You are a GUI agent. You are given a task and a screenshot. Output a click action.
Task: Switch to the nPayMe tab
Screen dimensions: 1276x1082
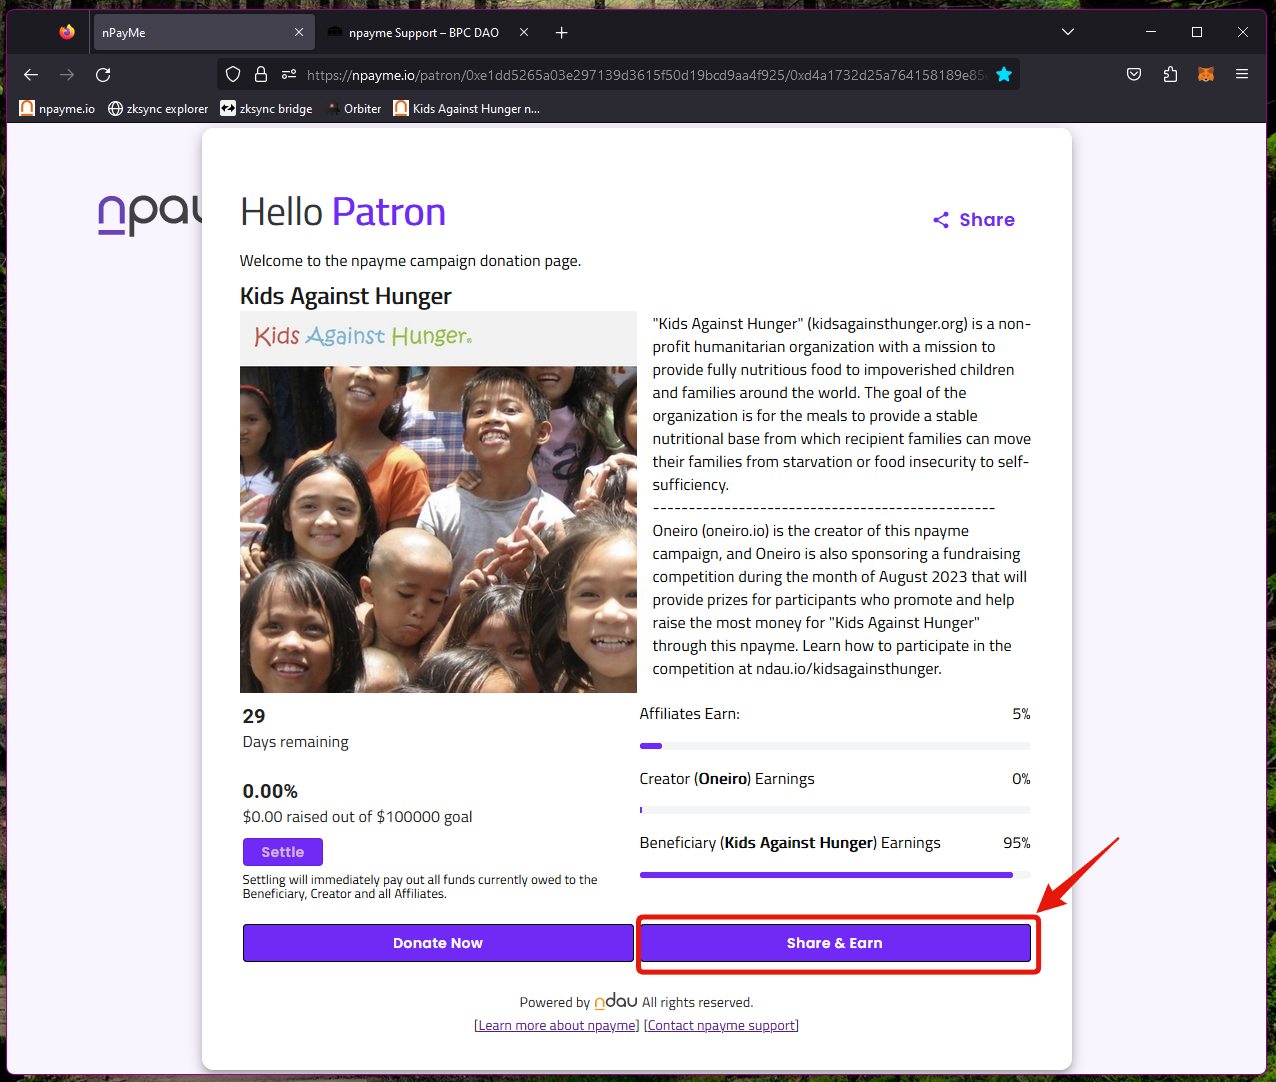(x=203, y=32)
